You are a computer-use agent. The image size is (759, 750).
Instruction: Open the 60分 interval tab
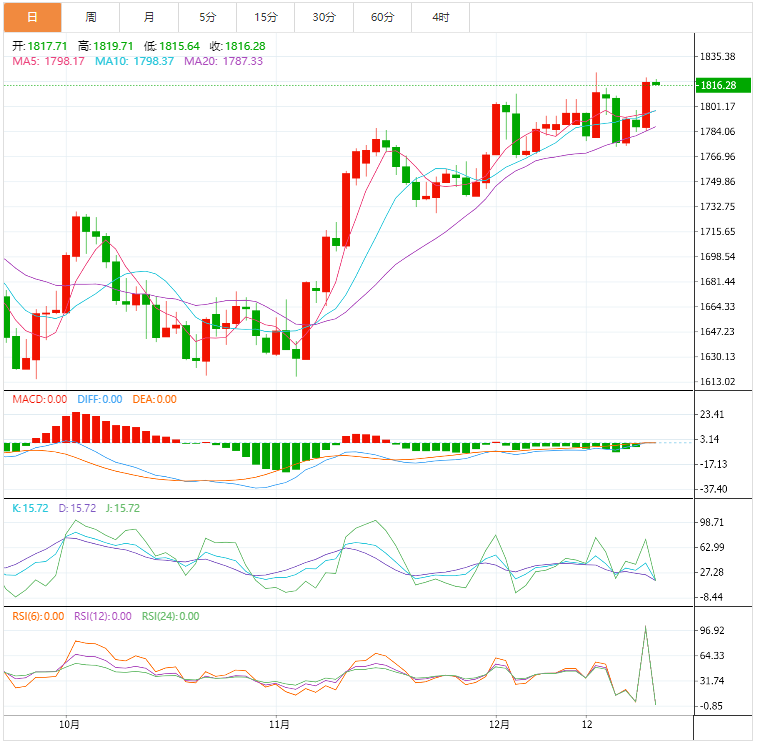click(382, 17)
